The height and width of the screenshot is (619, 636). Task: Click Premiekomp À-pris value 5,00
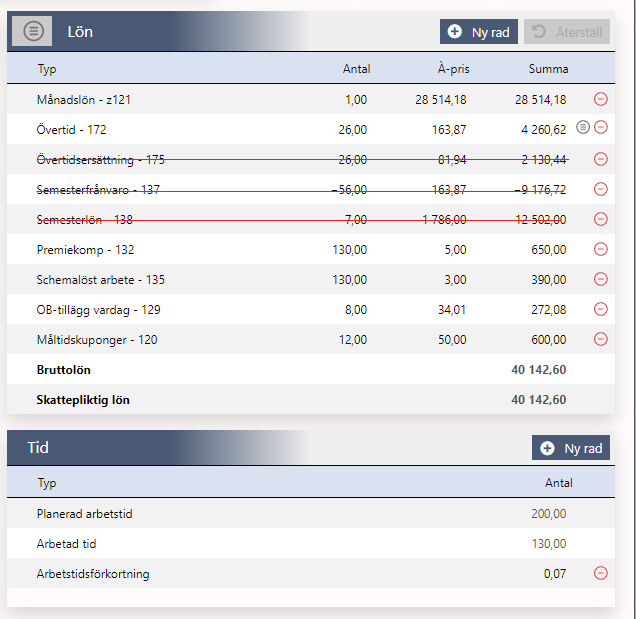click(456, 250)
